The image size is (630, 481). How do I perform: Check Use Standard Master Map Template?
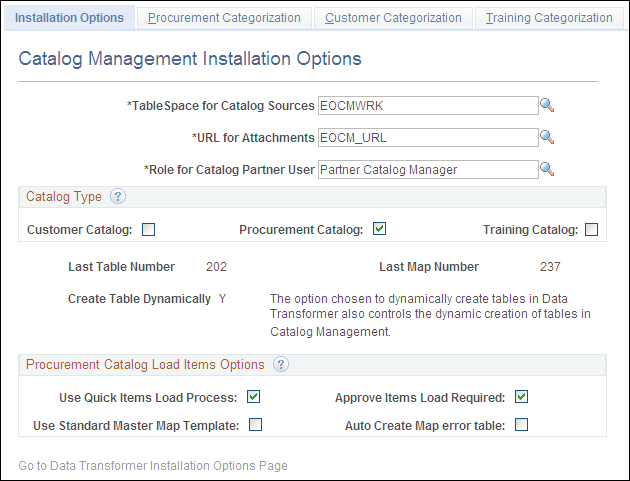[255, 425]
